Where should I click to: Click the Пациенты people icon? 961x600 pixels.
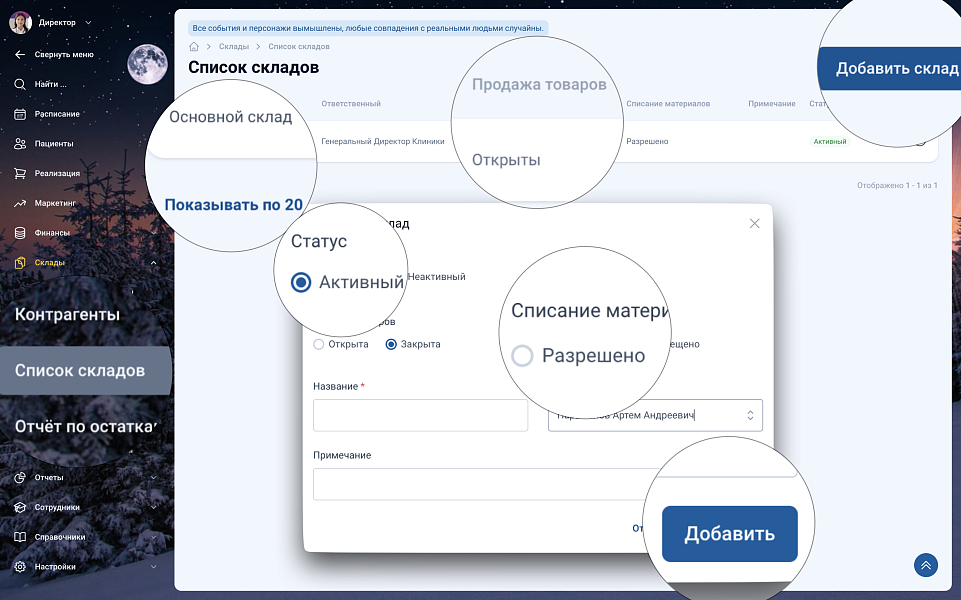(20, 144)
